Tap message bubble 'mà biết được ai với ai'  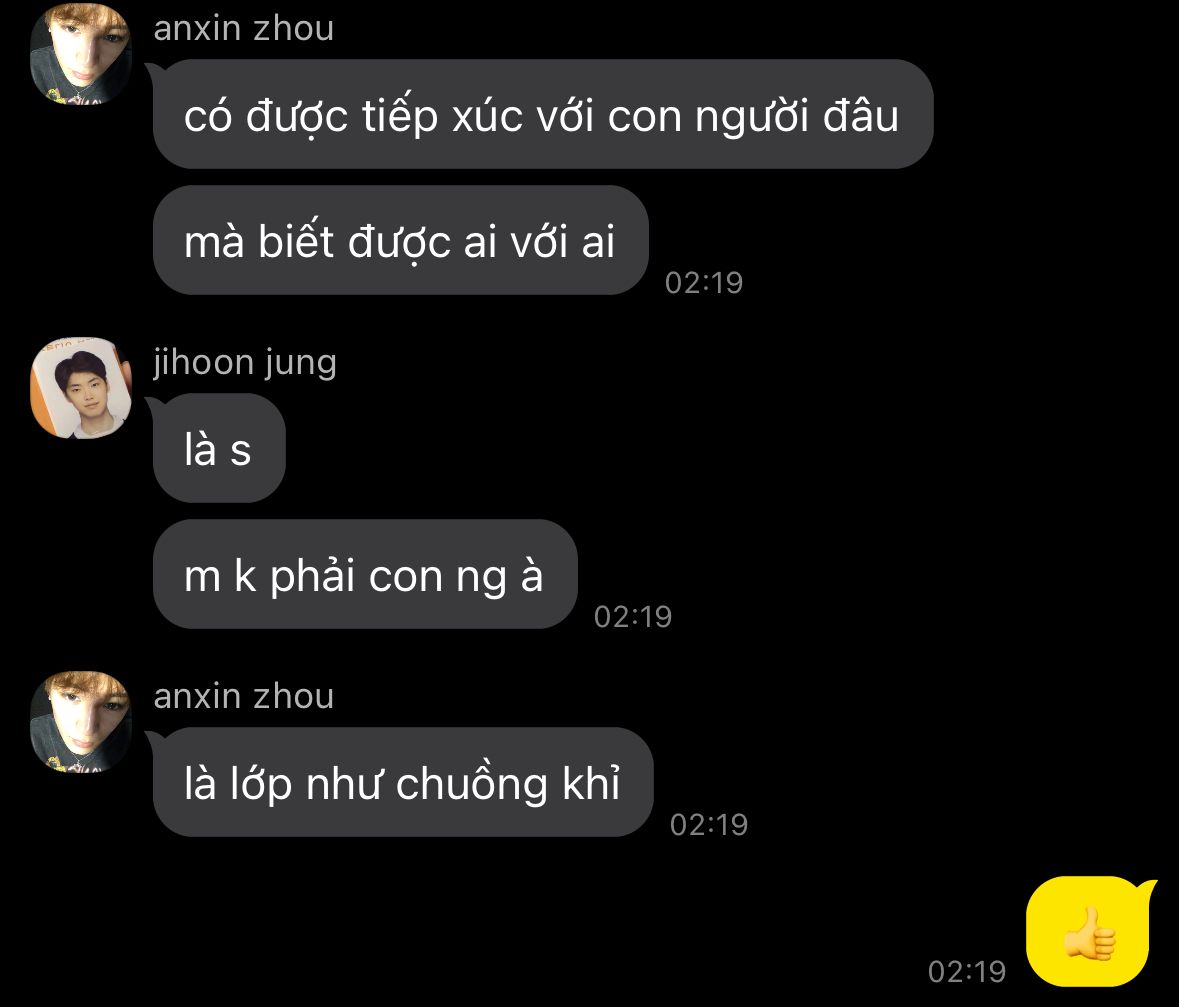click(401, 240)
